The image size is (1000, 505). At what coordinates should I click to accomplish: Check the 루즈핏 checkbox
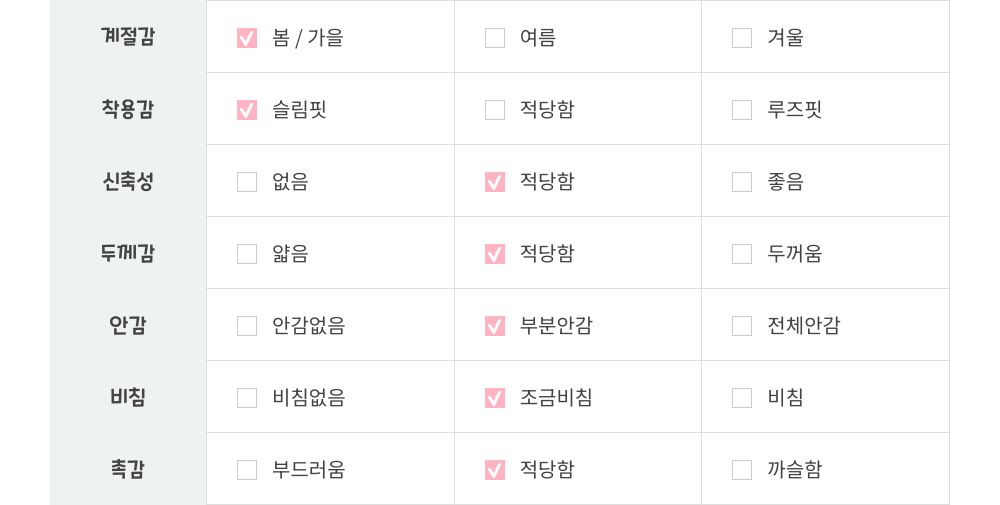(x=742, y=110)
